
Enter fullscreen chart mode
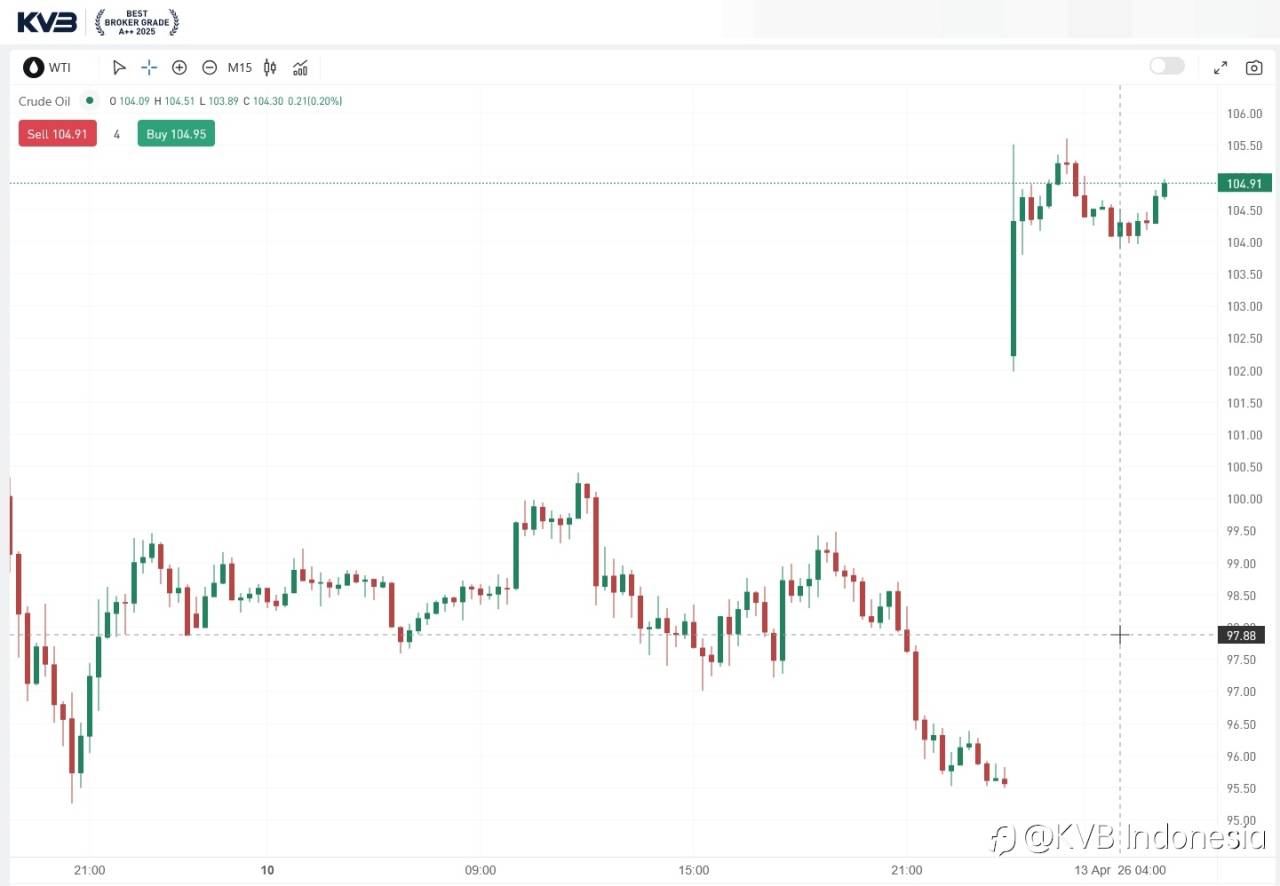pyautogui.click(x=1220, y=68)
